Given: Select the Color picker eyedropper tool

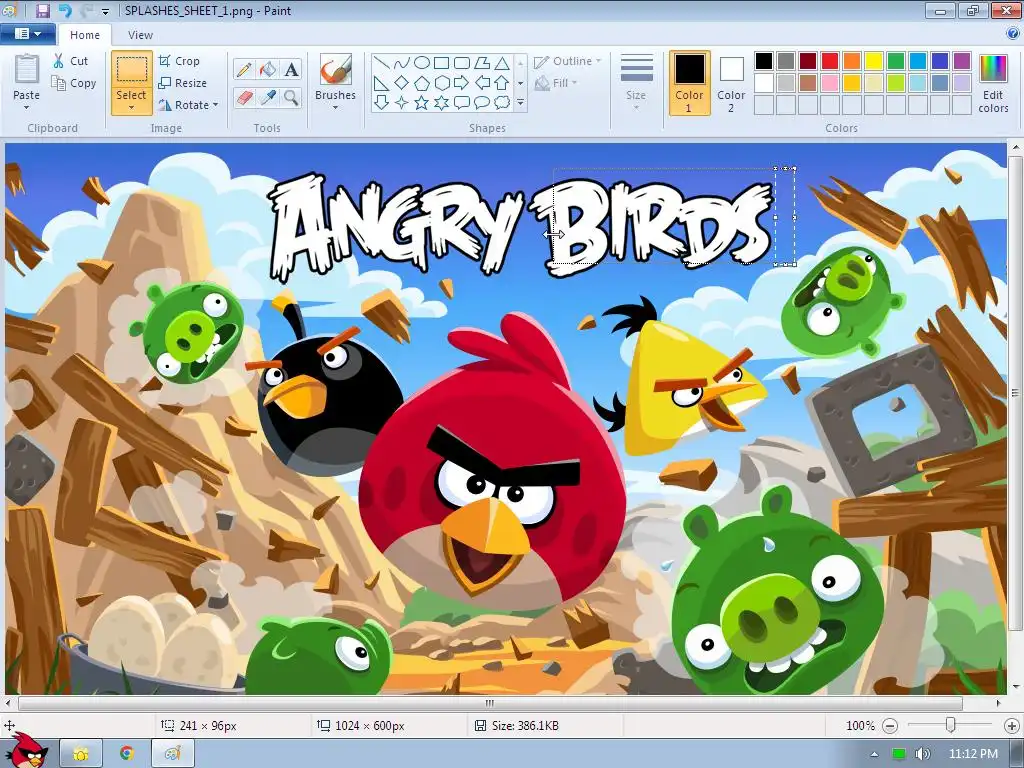Looking at the screenshot, I should (x=268, y=98).
